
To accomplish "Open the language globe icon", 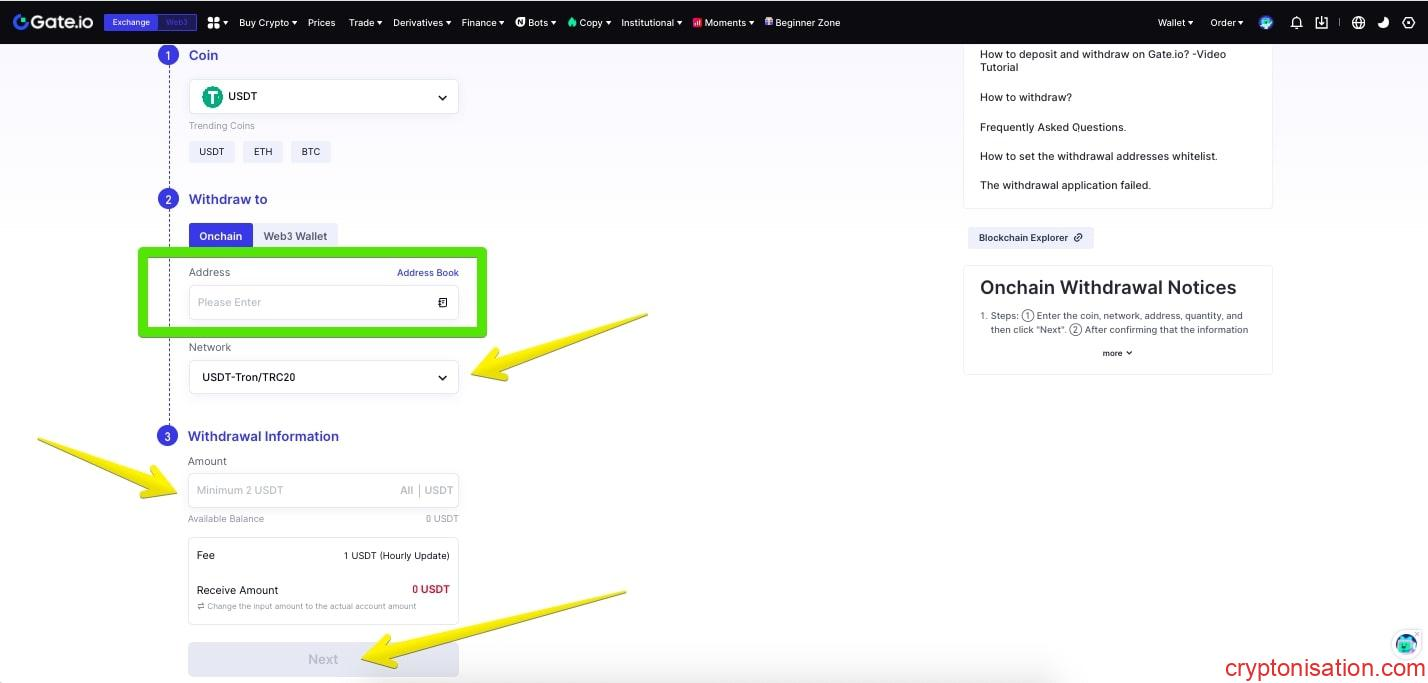I will pos(1358,22).
